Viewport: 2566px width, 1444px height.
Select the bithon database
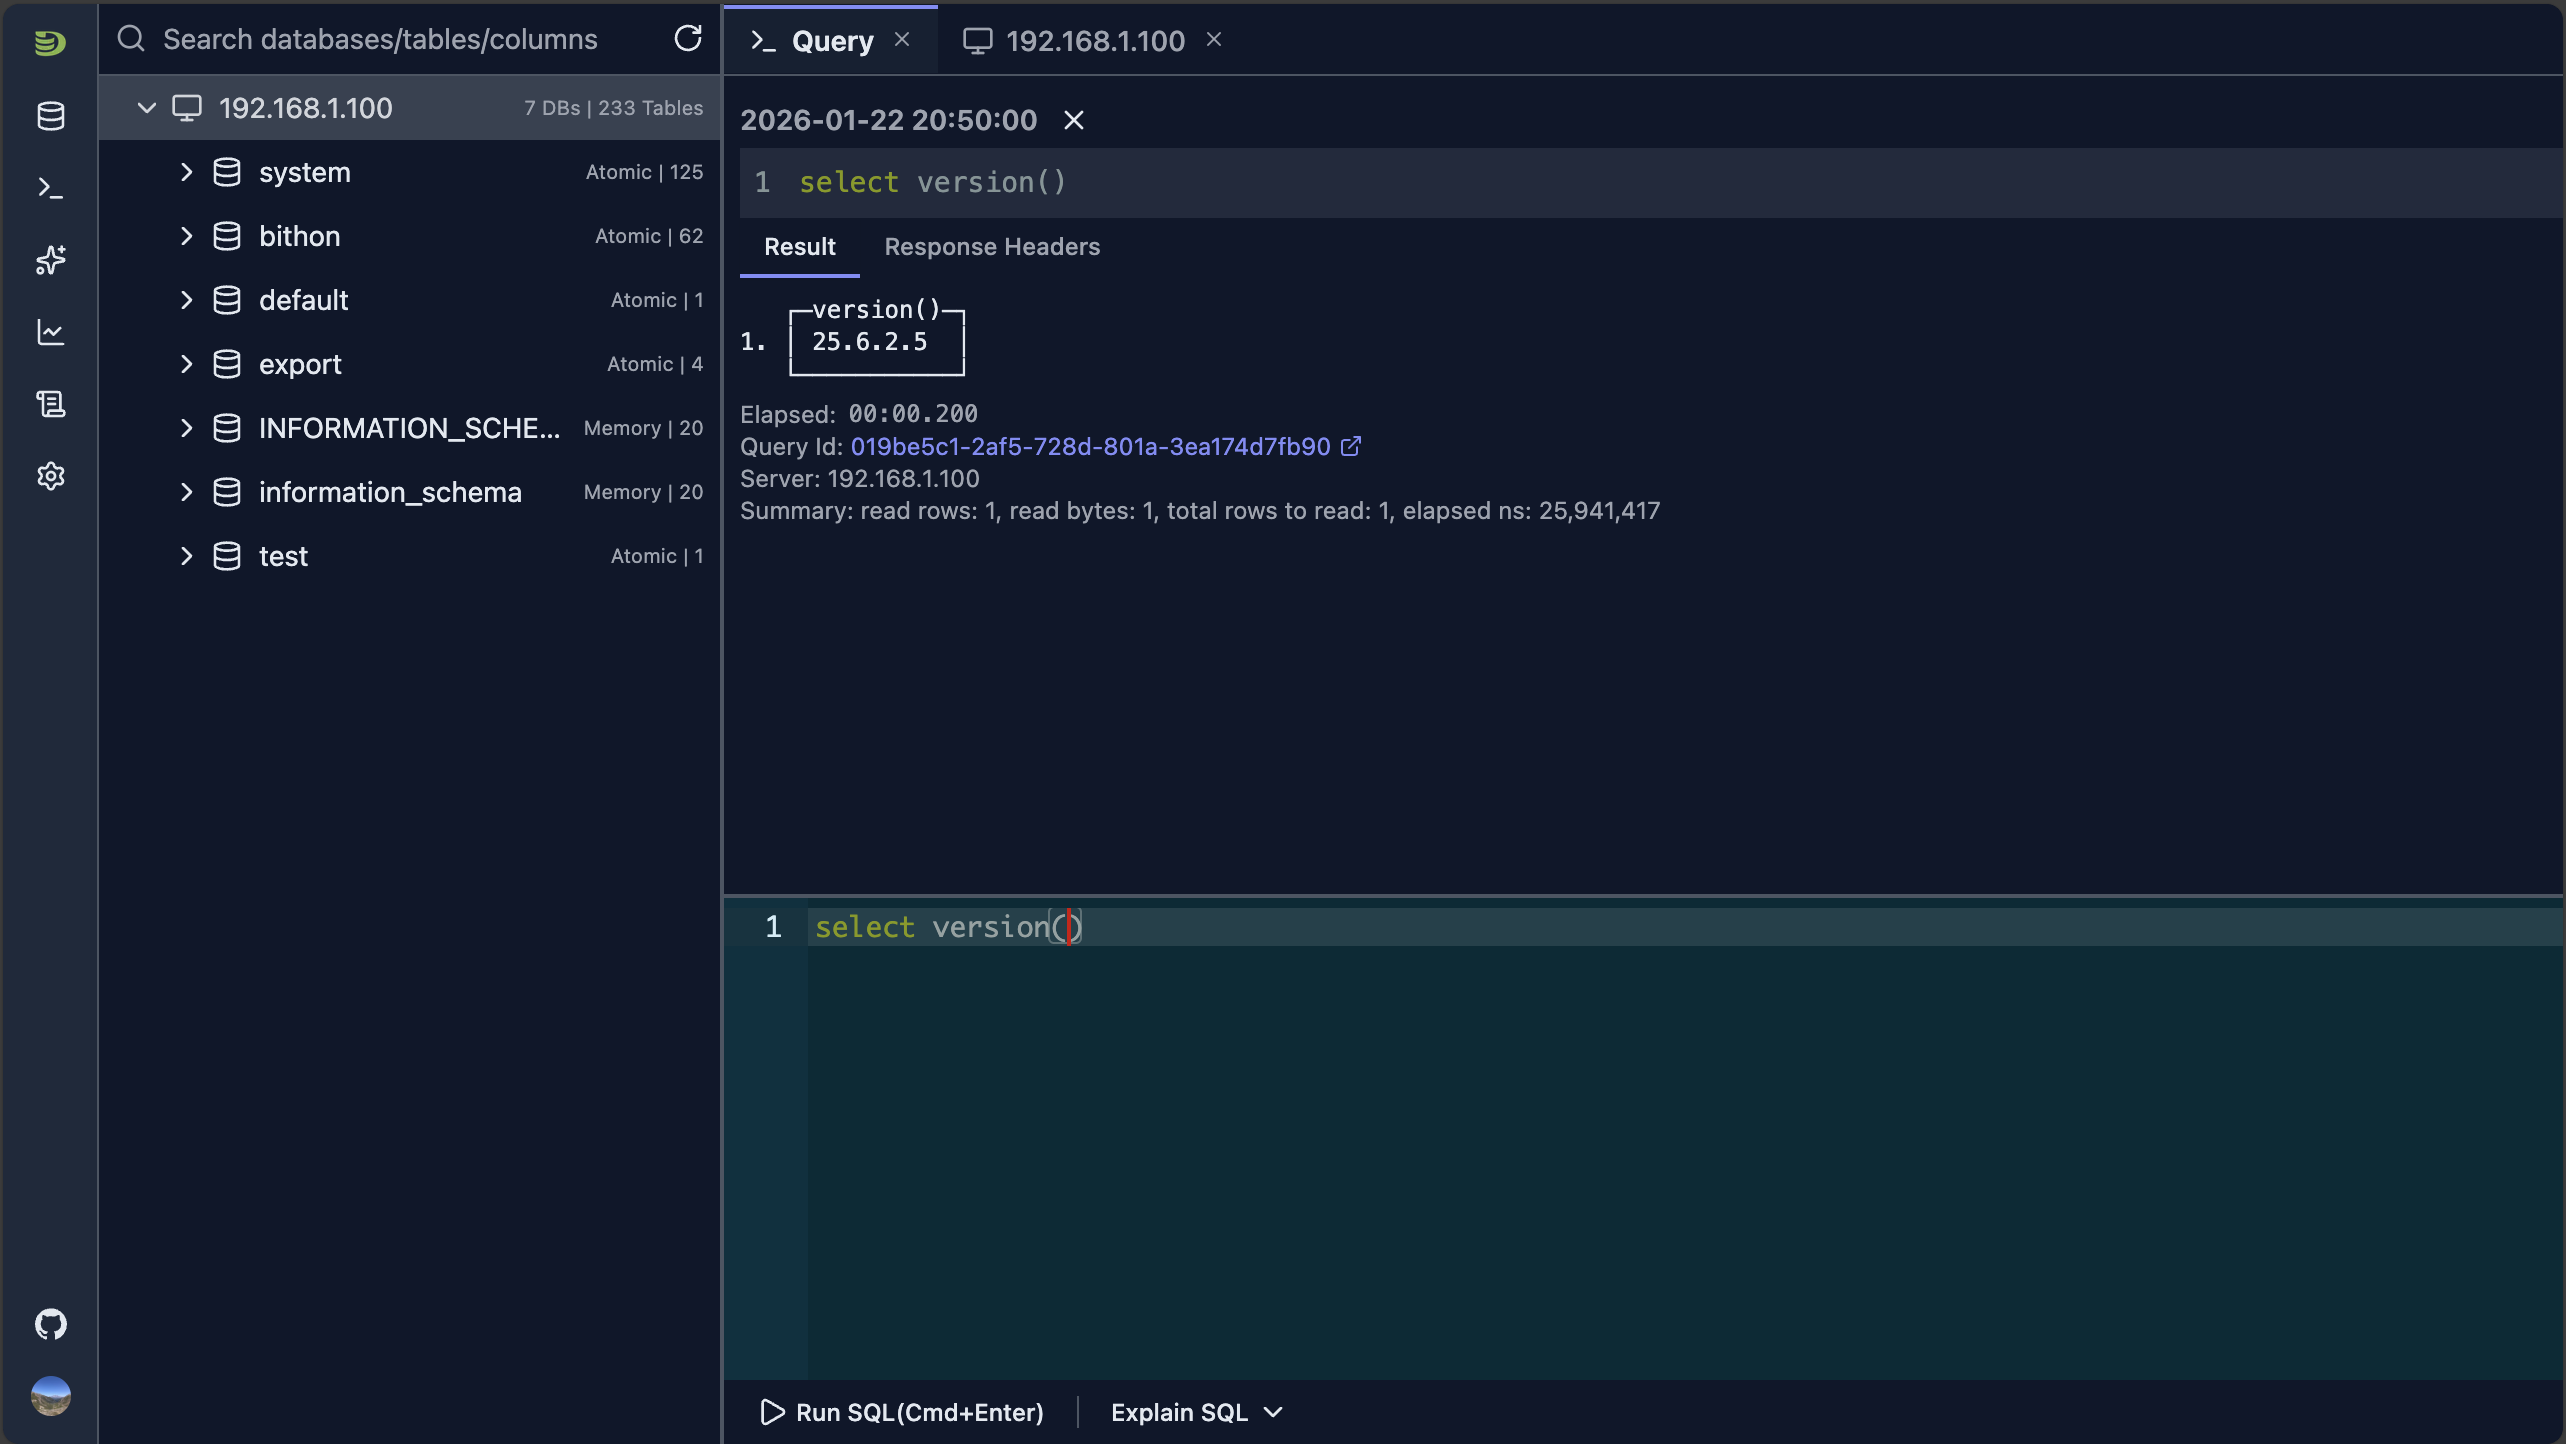pos(299,236)
